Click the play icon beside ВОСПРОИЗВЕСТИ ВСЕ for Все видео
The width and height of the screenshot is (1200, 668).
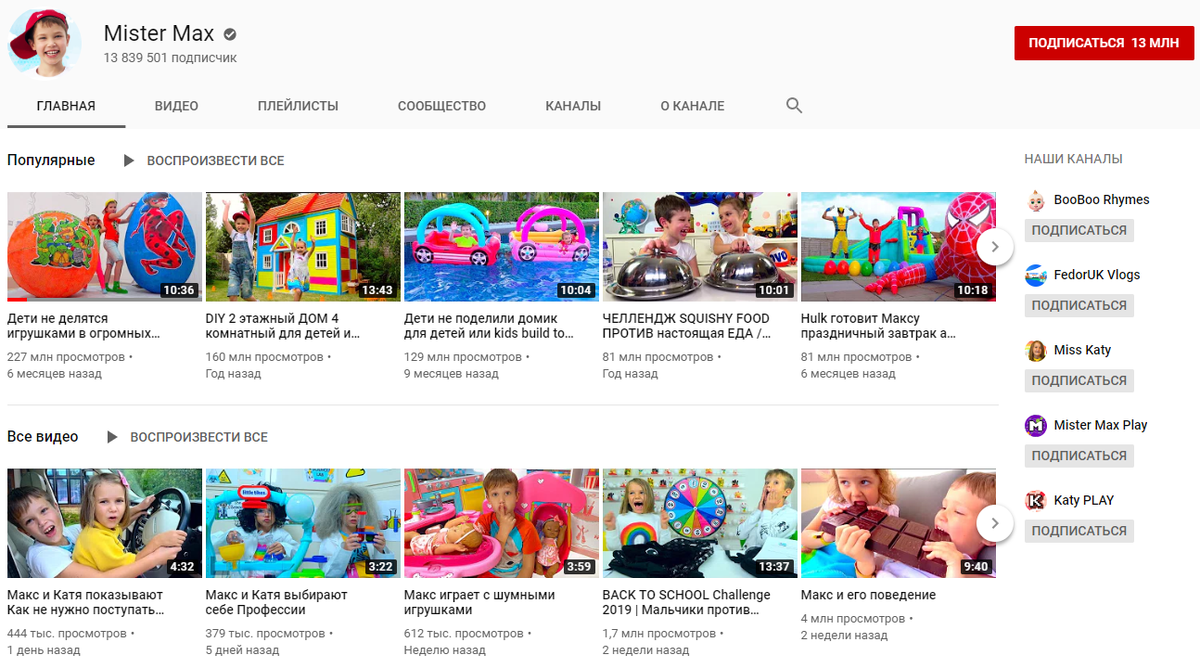click(113, 437)
